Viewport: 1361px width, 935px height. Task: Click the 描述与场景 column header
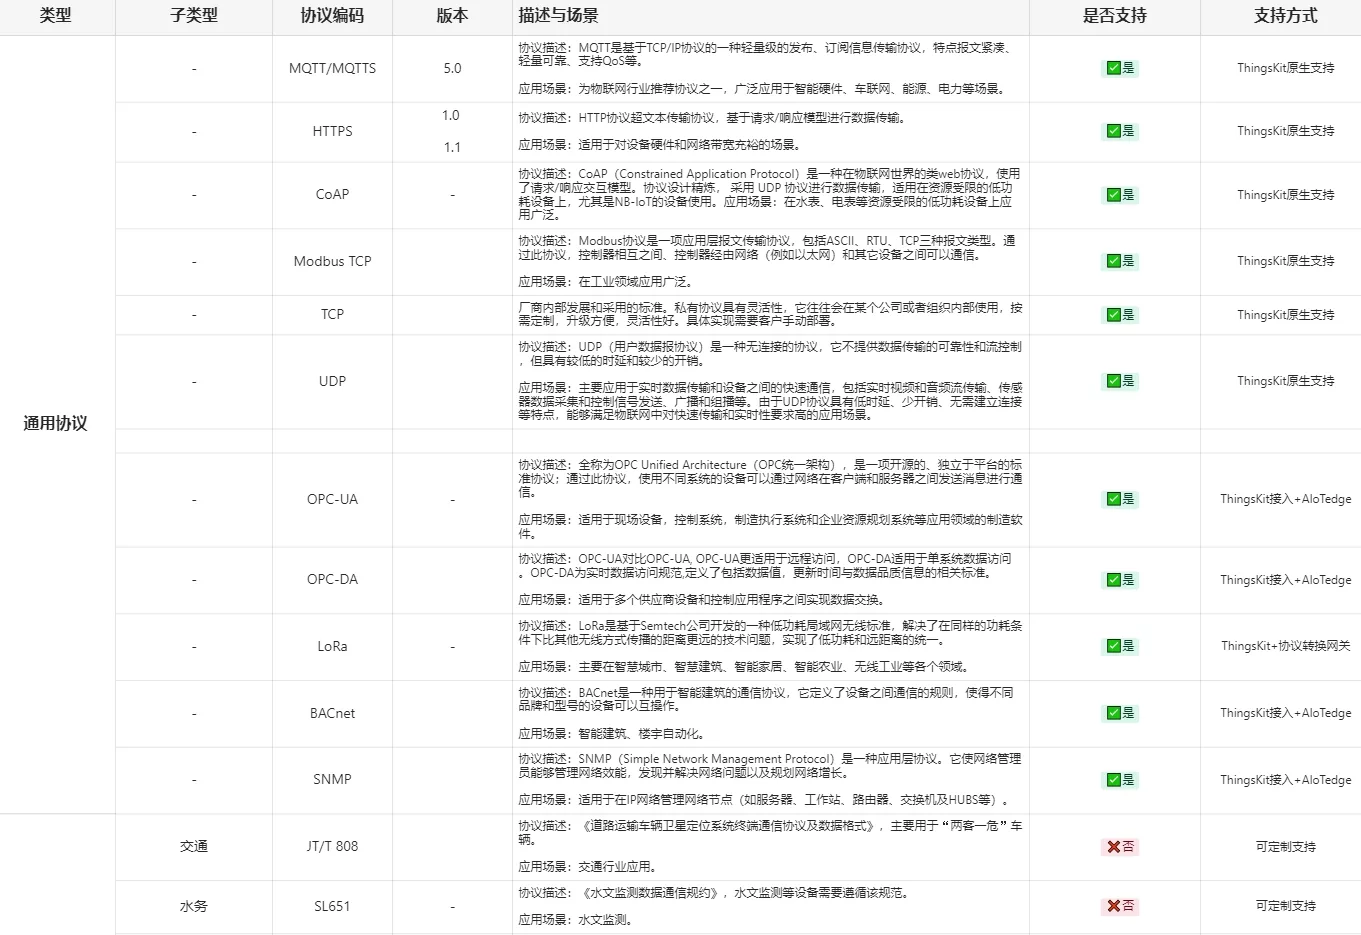[x=558, y=16]
